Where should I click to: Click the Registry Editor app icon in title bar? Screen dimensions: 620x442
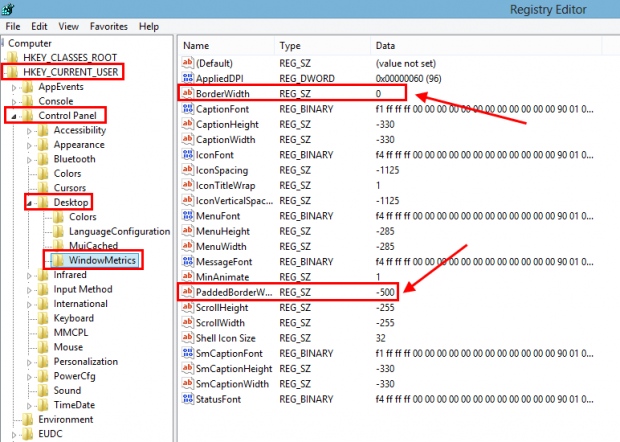(x=8, y=9)
